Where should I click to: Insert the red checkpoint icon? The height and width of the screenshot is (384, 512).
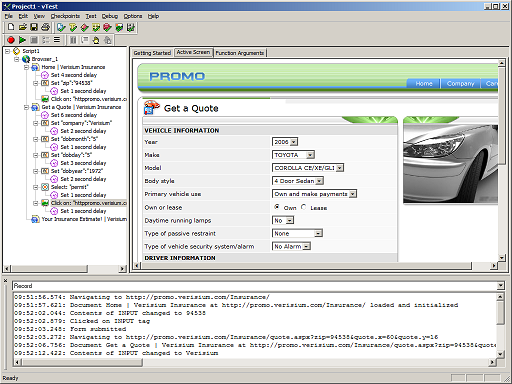(107, 27)
